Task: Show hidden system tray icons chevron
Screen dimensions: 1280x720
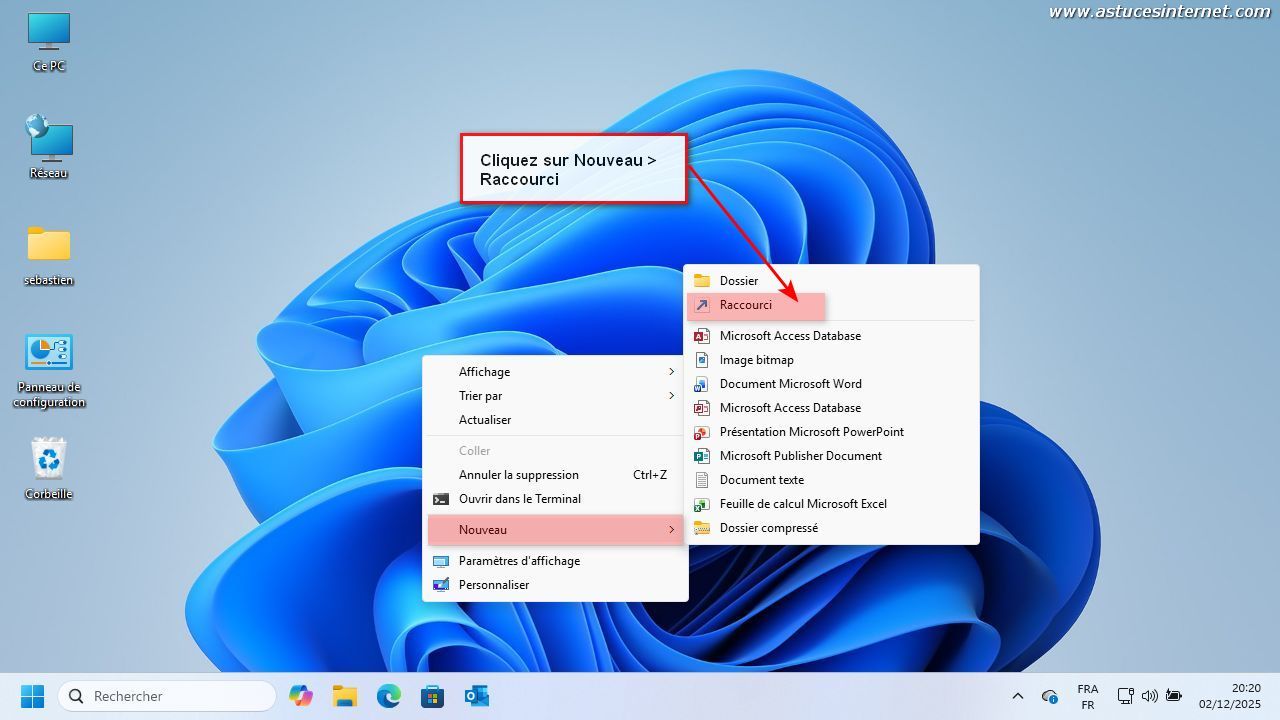Action: pos(1018,696)
